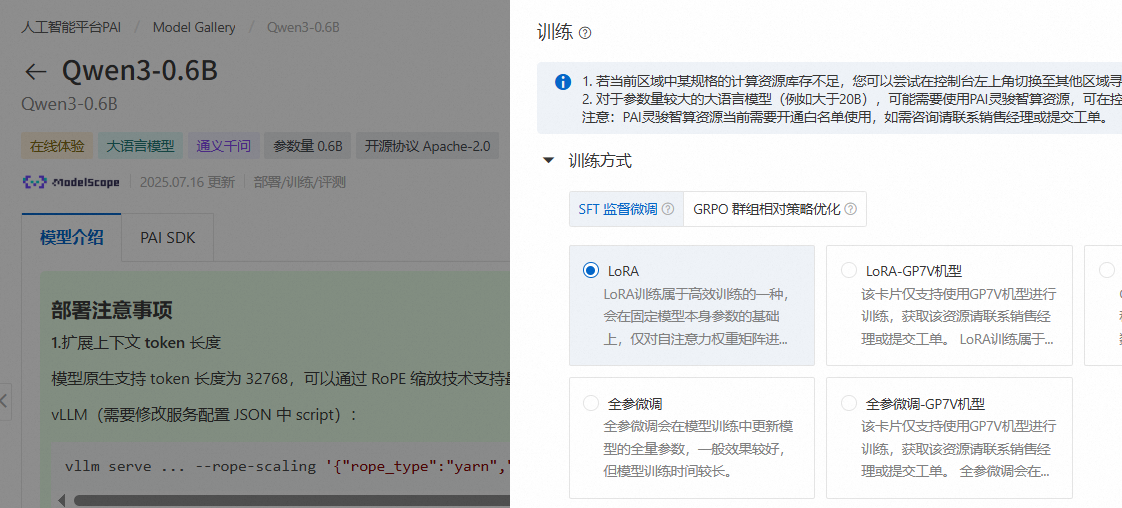The width and height of the screenshot is (1122, 508).
Task: Click the 开源协议 Apache-2.0 tag
Action: [428, 147]
